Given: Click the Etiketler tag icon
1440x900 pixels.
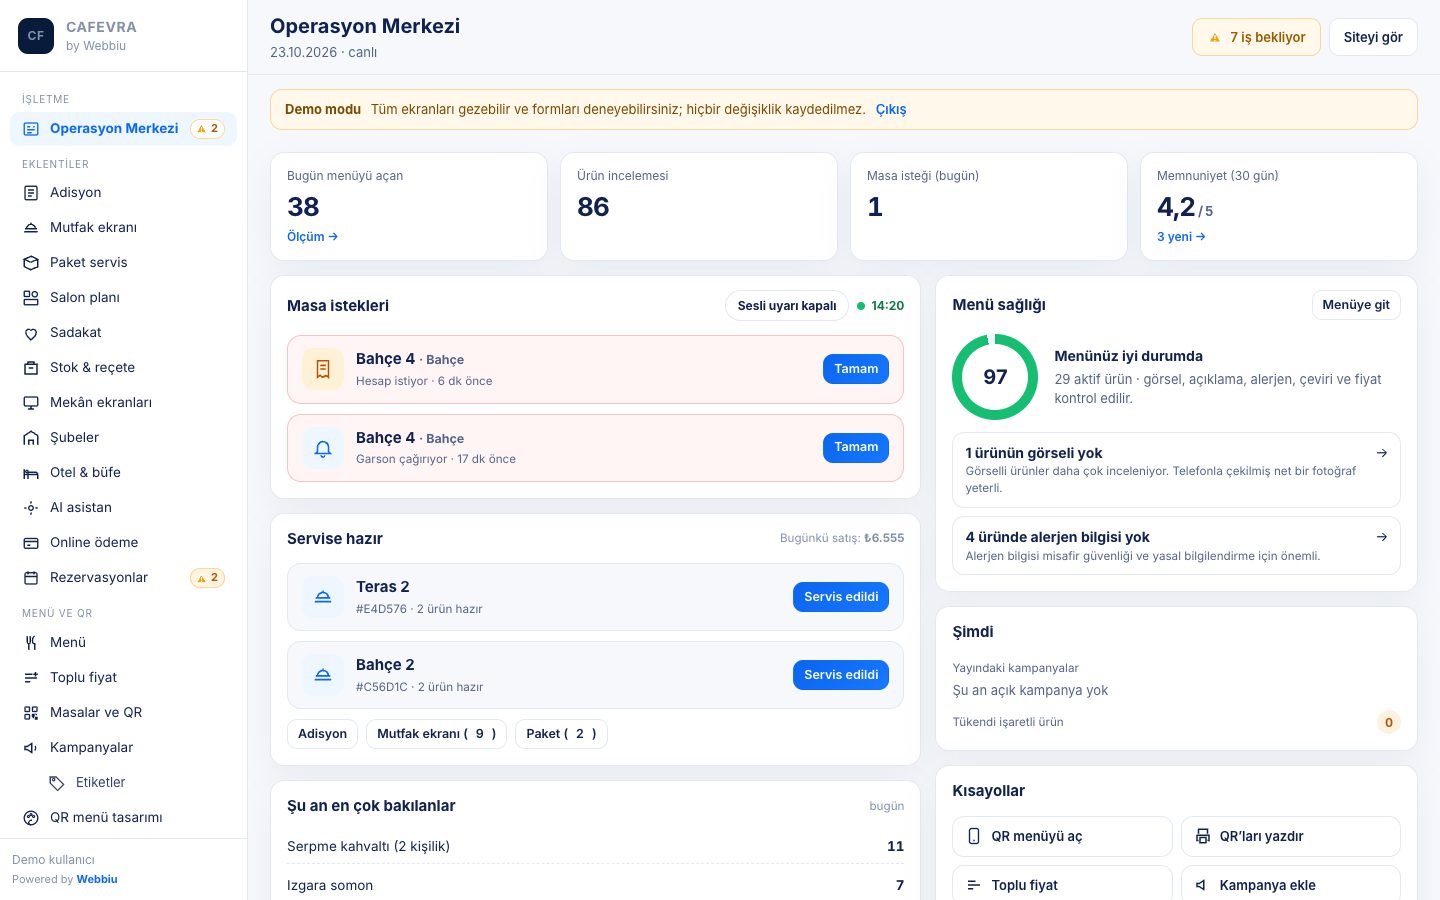Looking at the screenshot, I should 57,783.
